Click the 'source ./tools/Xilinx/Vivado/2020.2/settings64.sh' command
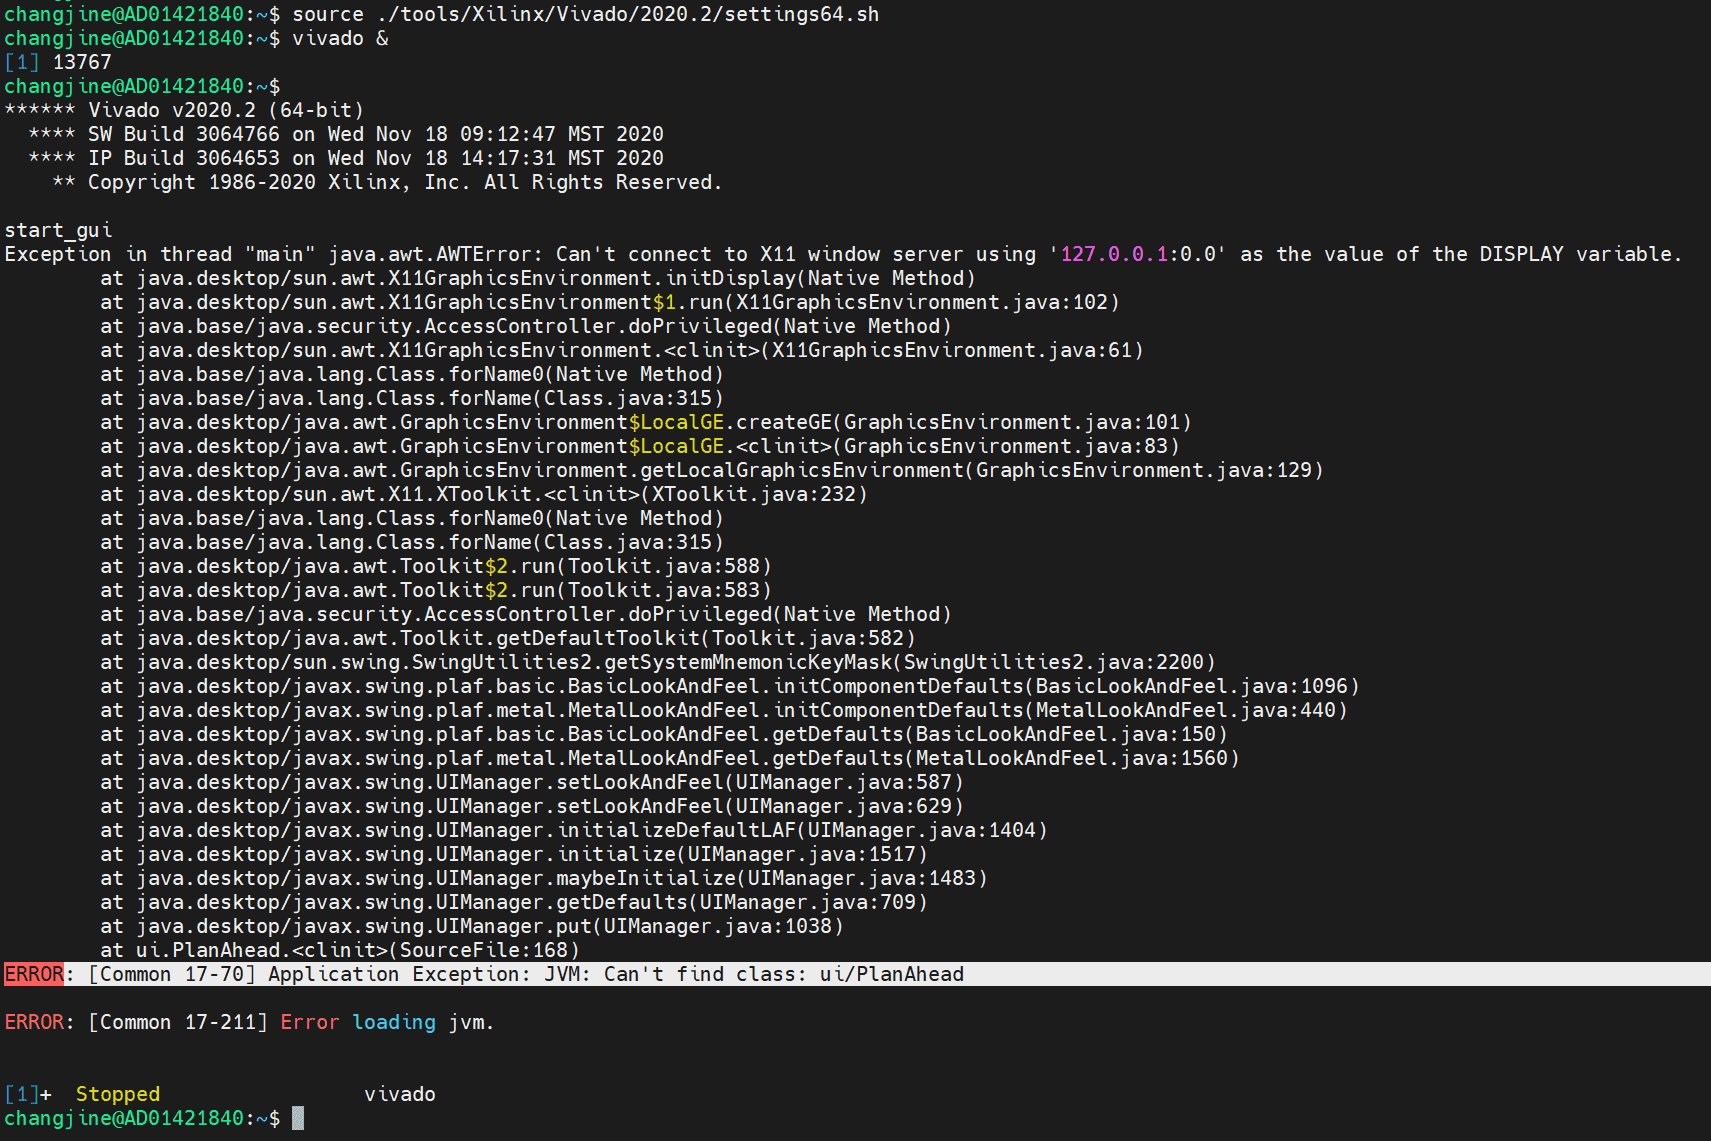This screenshot has width=1711, height=1141. 586,14
